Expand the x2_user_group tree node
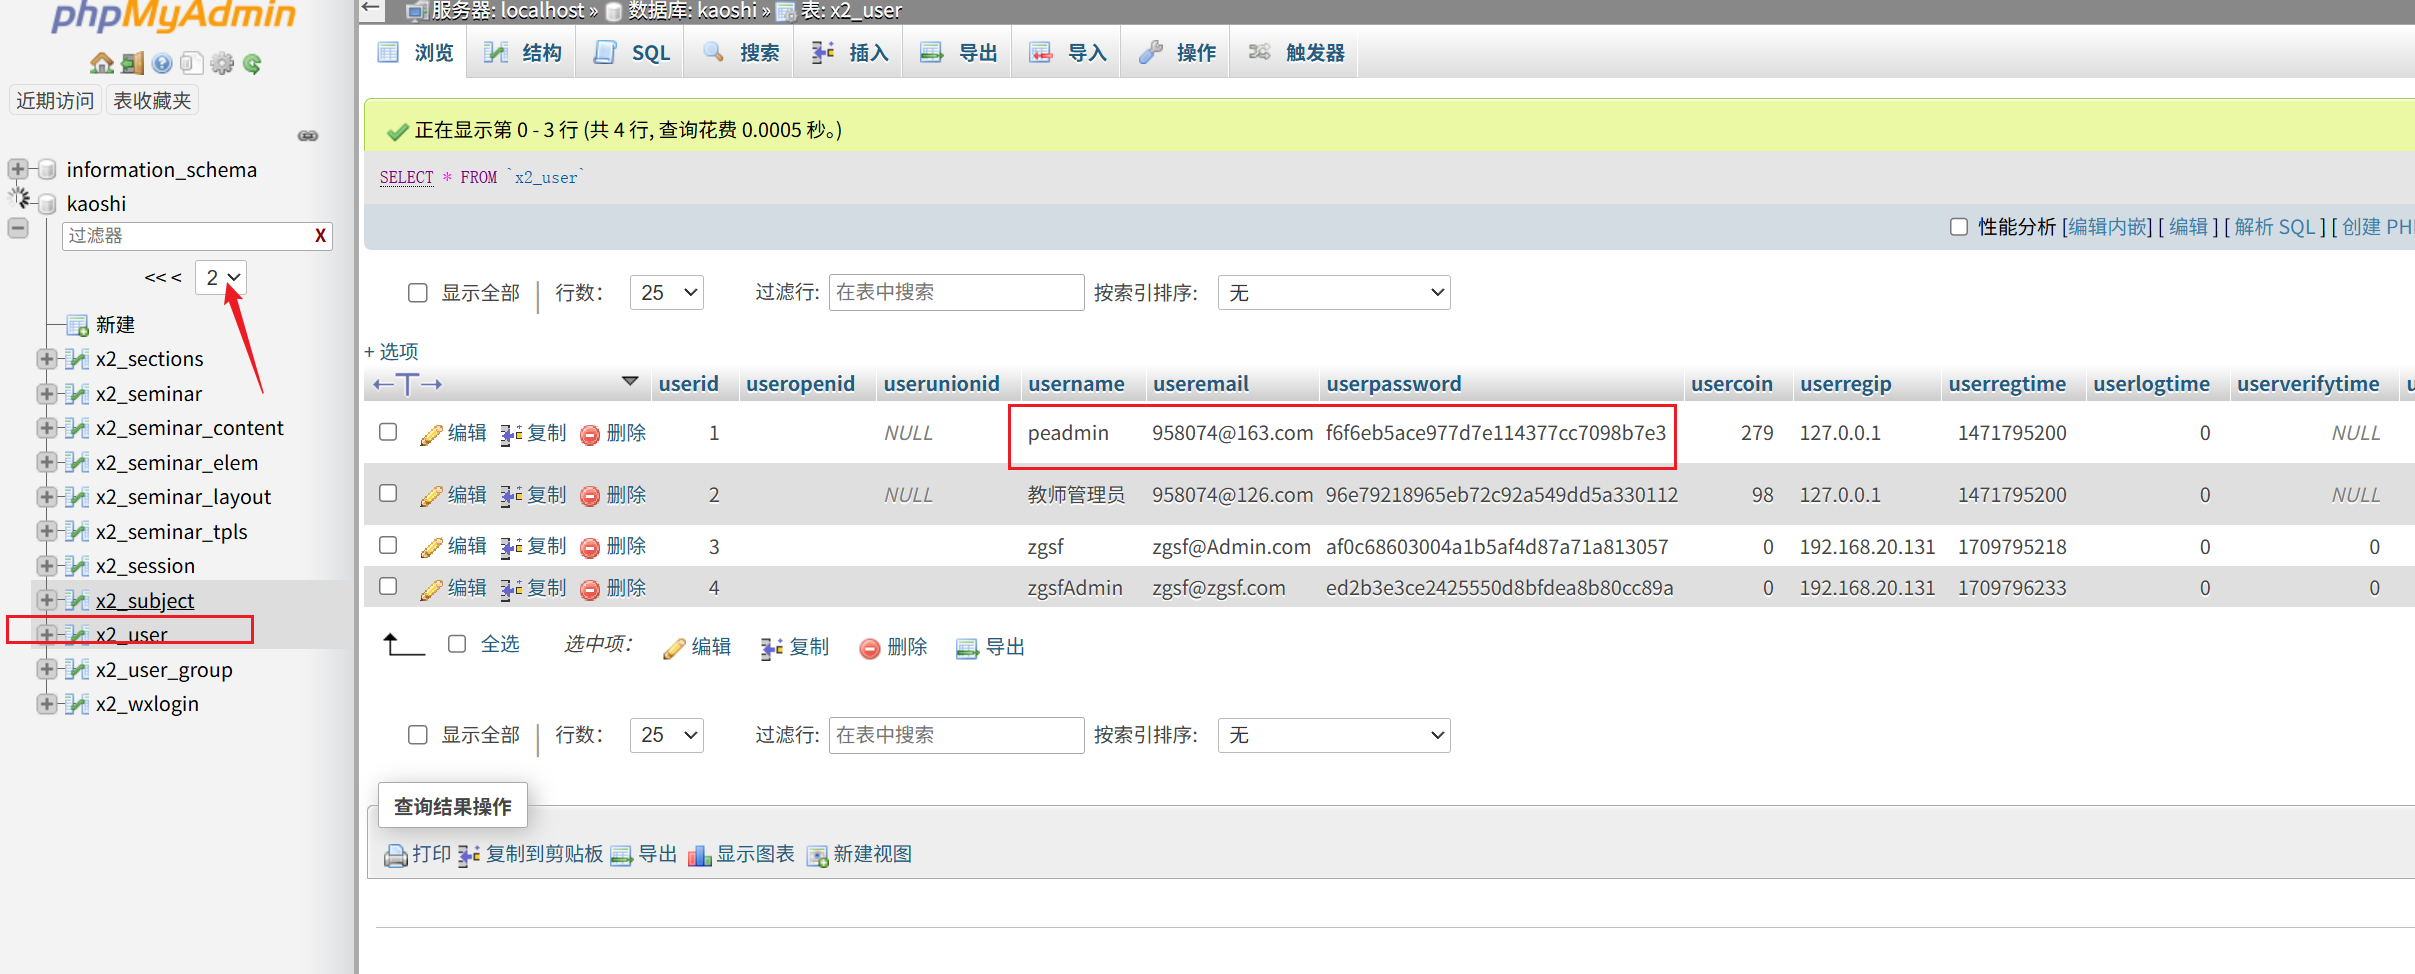The width and height of the screenshot is (2415, 974). [46, 669]
